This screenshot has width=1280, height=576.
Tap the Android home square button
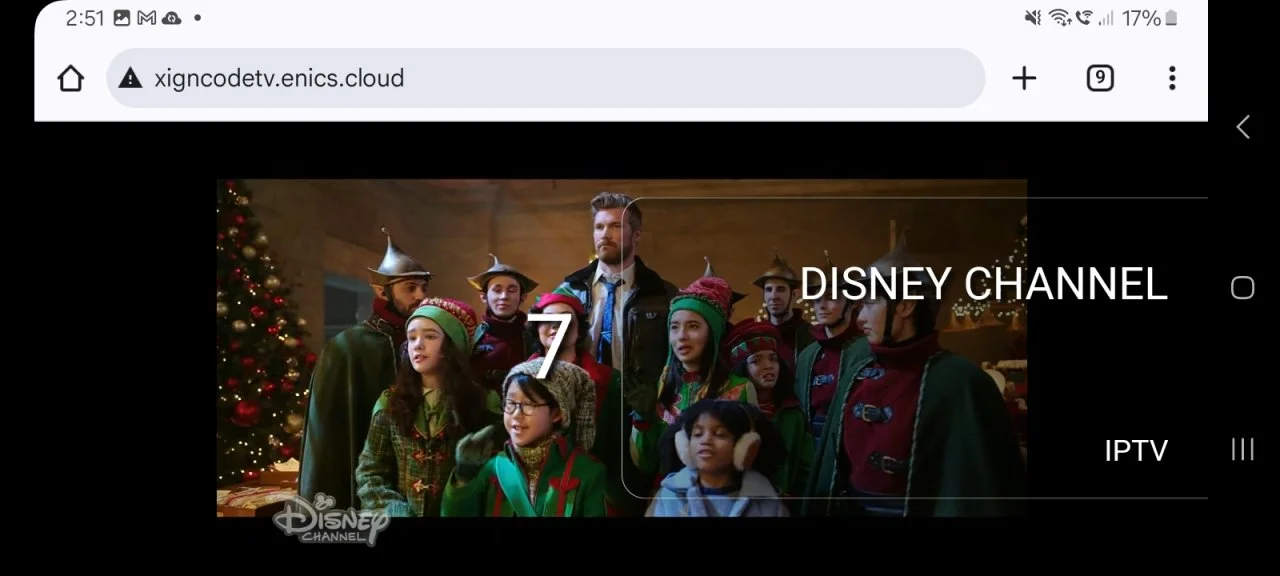click(x=1242, y=288)
